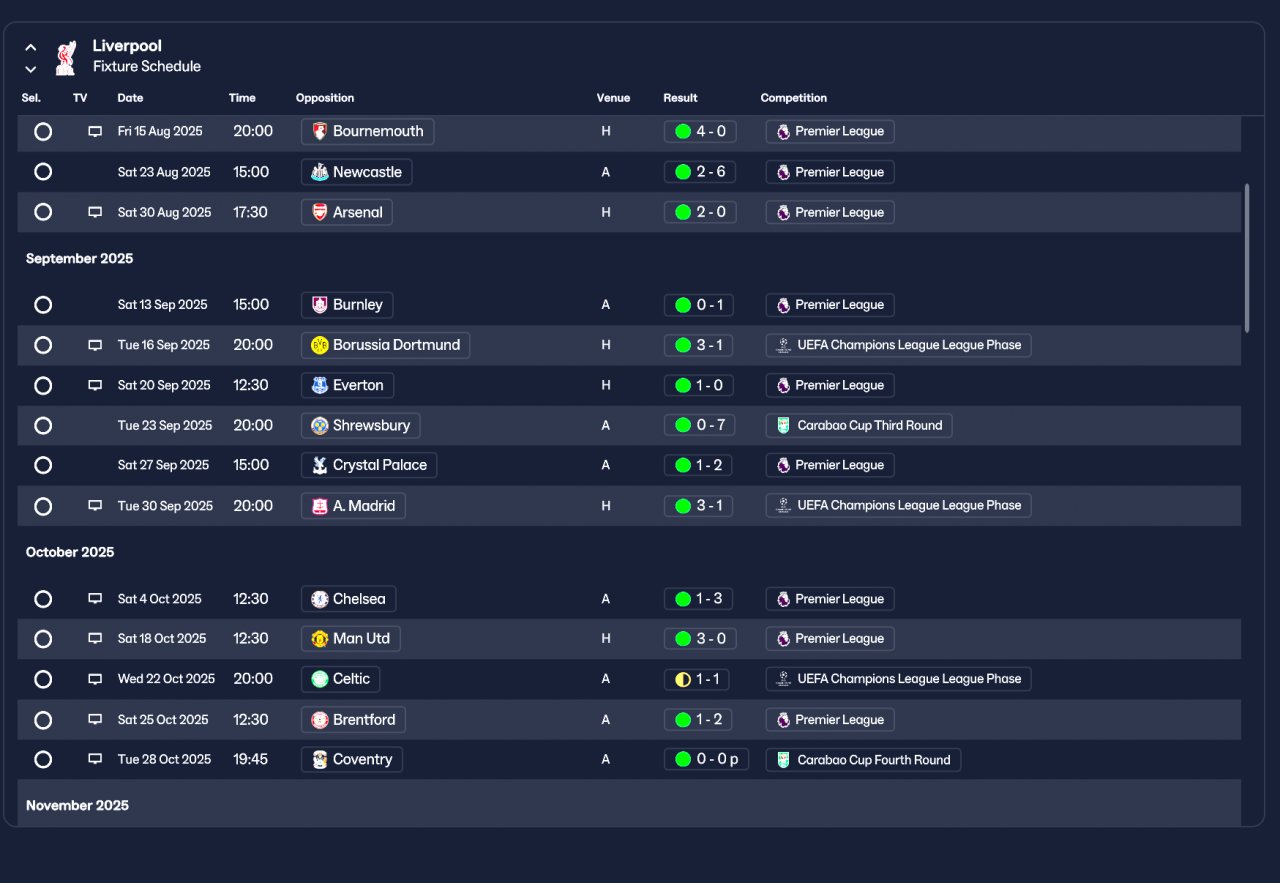1280x883 pixels.
Task: Sort by the Result column header
Action: 680,98
